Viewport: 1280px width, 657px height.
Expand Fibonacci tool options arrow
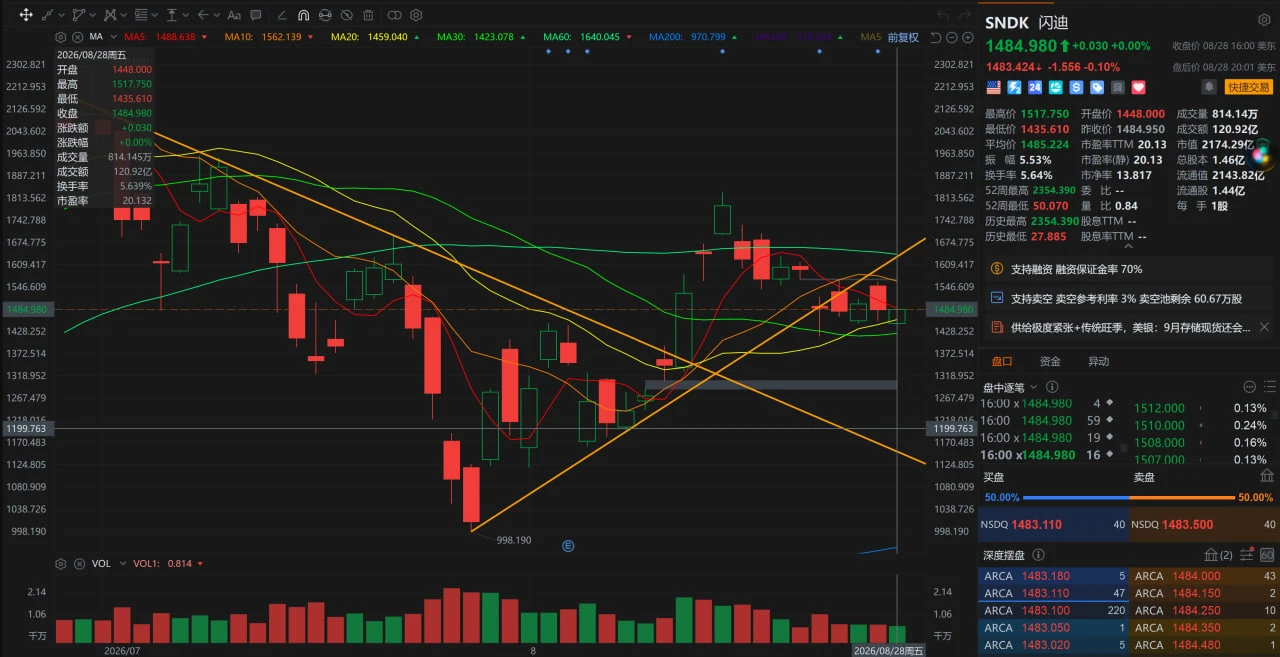point(155,15)
